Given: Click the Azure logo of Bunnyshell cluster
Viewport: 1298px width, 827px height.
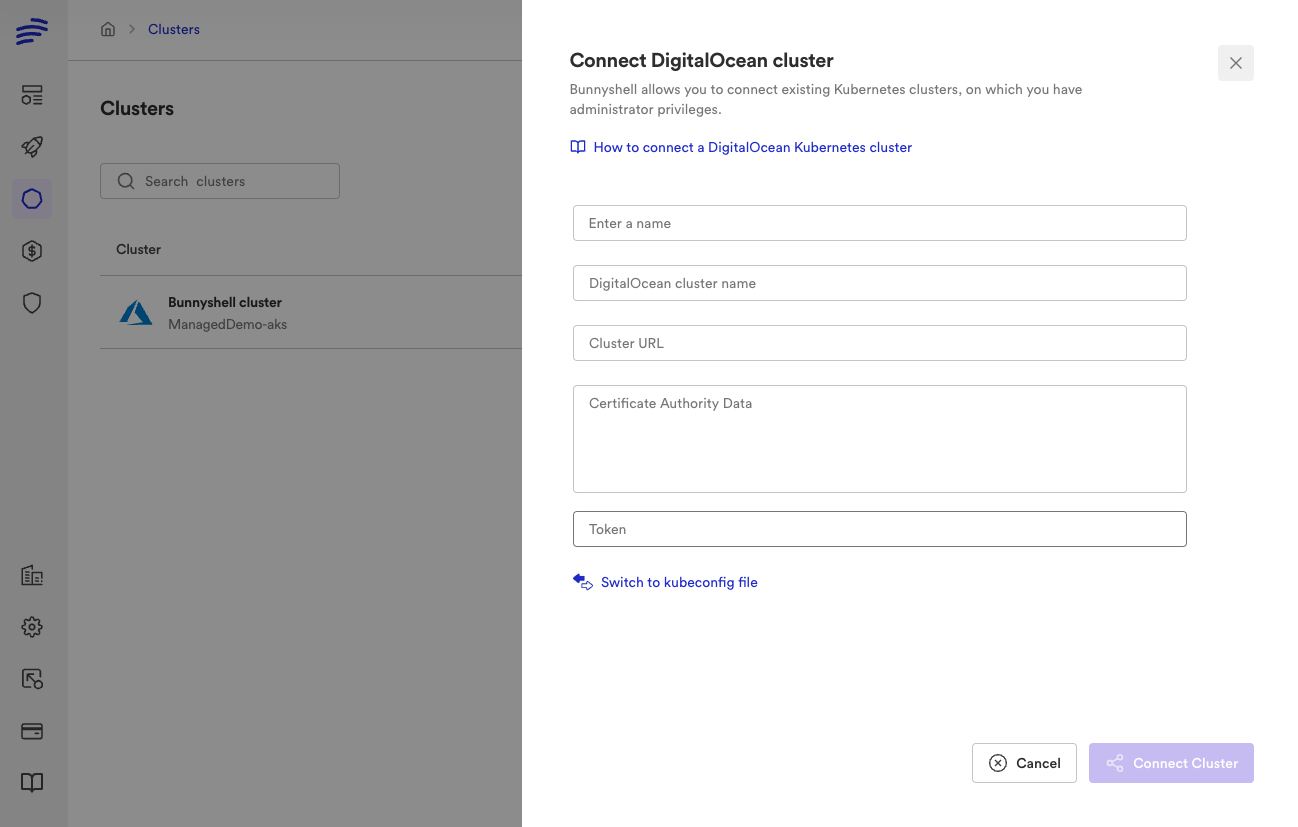Looking at the screenshot, I should 136,313.
